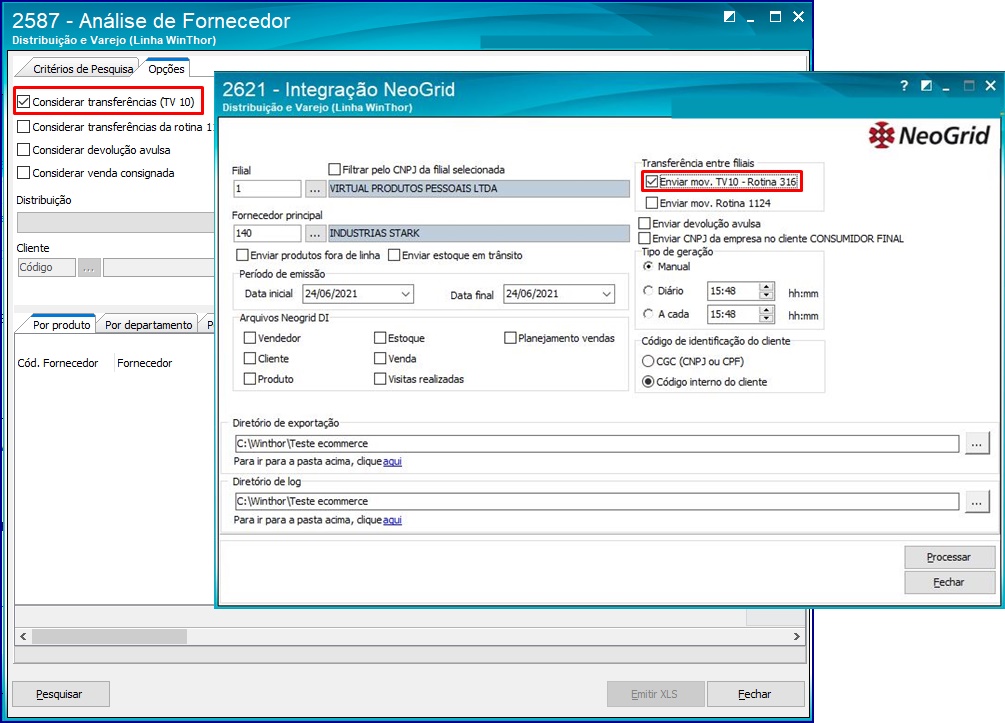1005x723 pixels.
Task: Click the scrollbar left arrow in grid
Action: click(23, 636)
